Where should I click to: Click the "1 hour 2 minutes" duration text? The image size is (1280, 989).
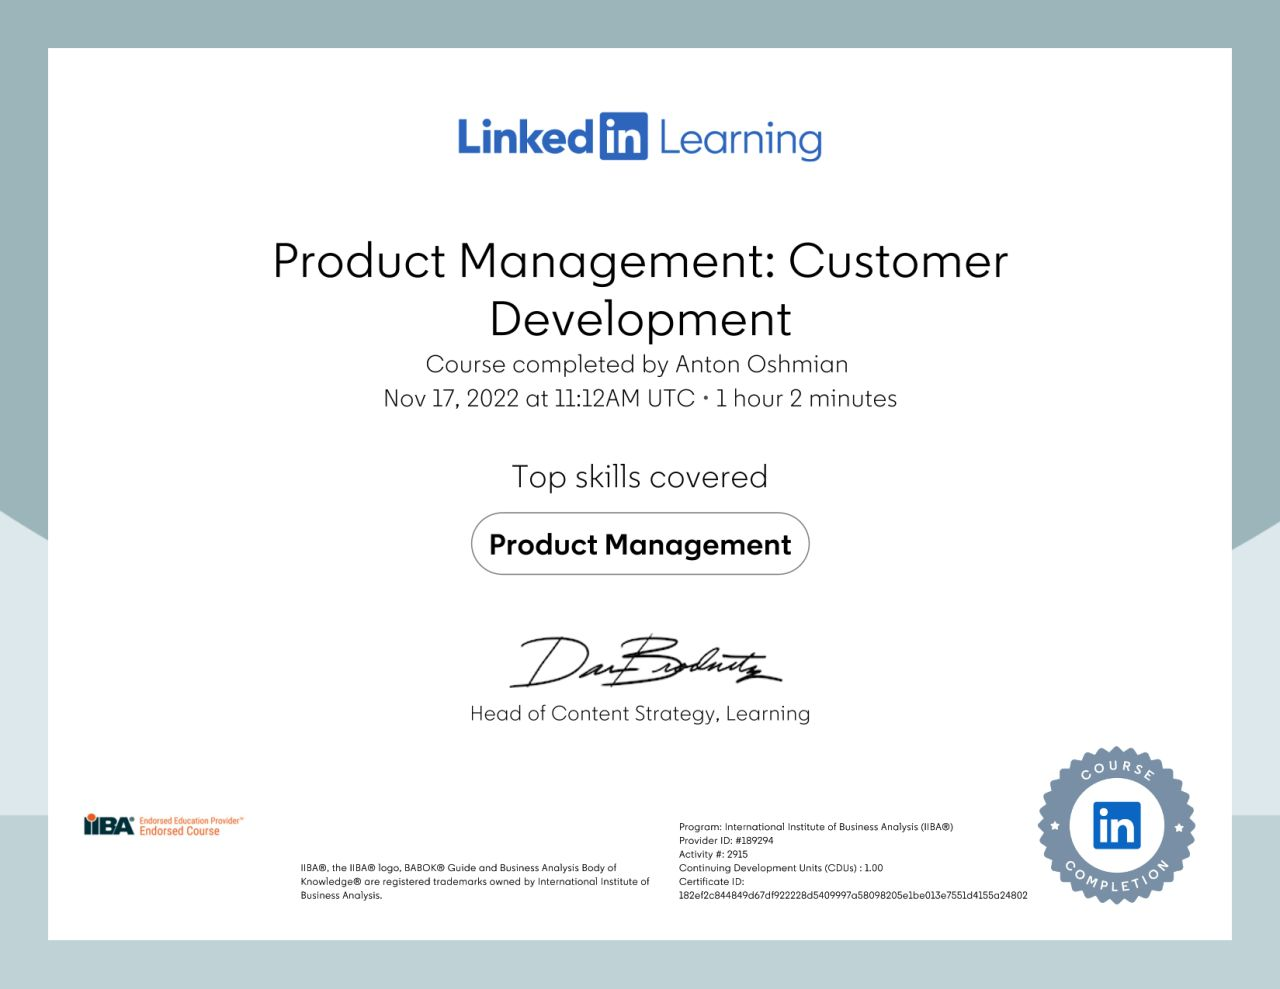(806, 398)
